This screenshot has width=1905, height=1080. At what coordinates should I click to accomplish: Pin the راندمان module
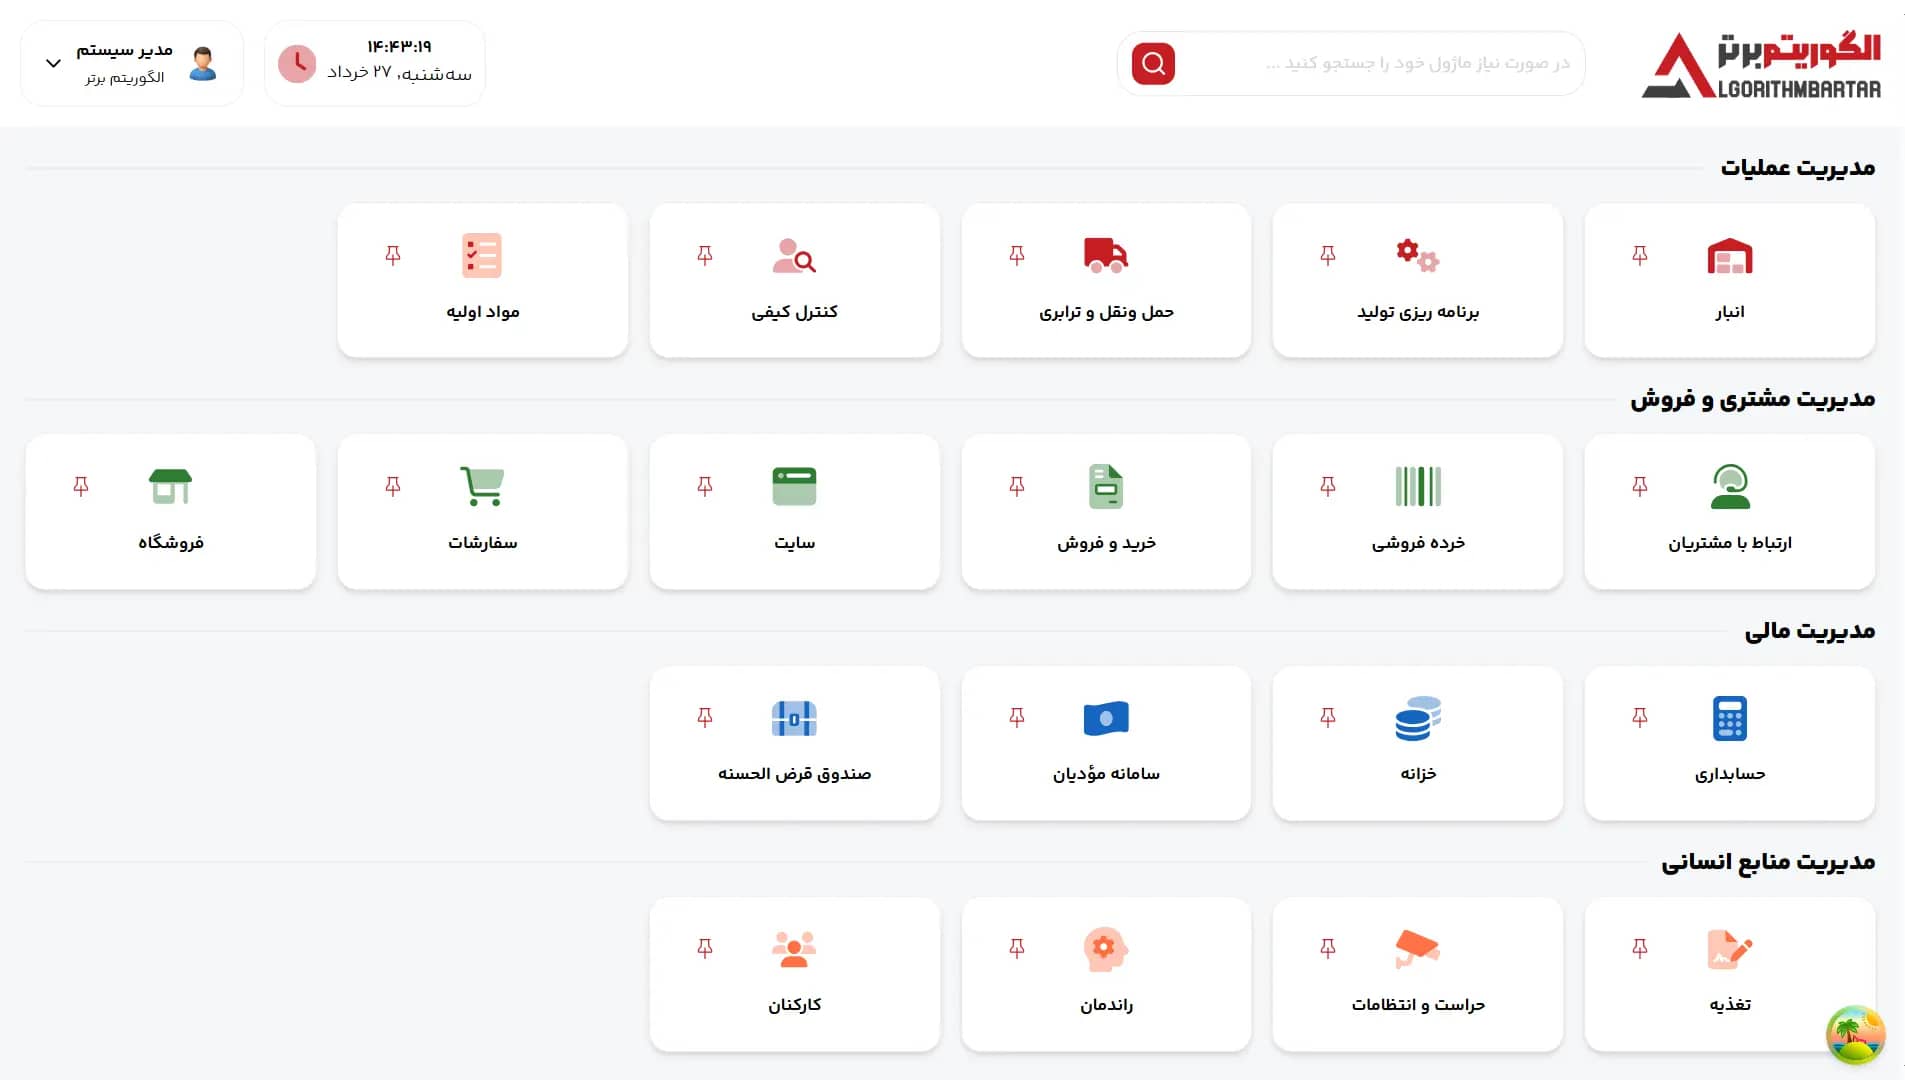[x=1016, y=949]
